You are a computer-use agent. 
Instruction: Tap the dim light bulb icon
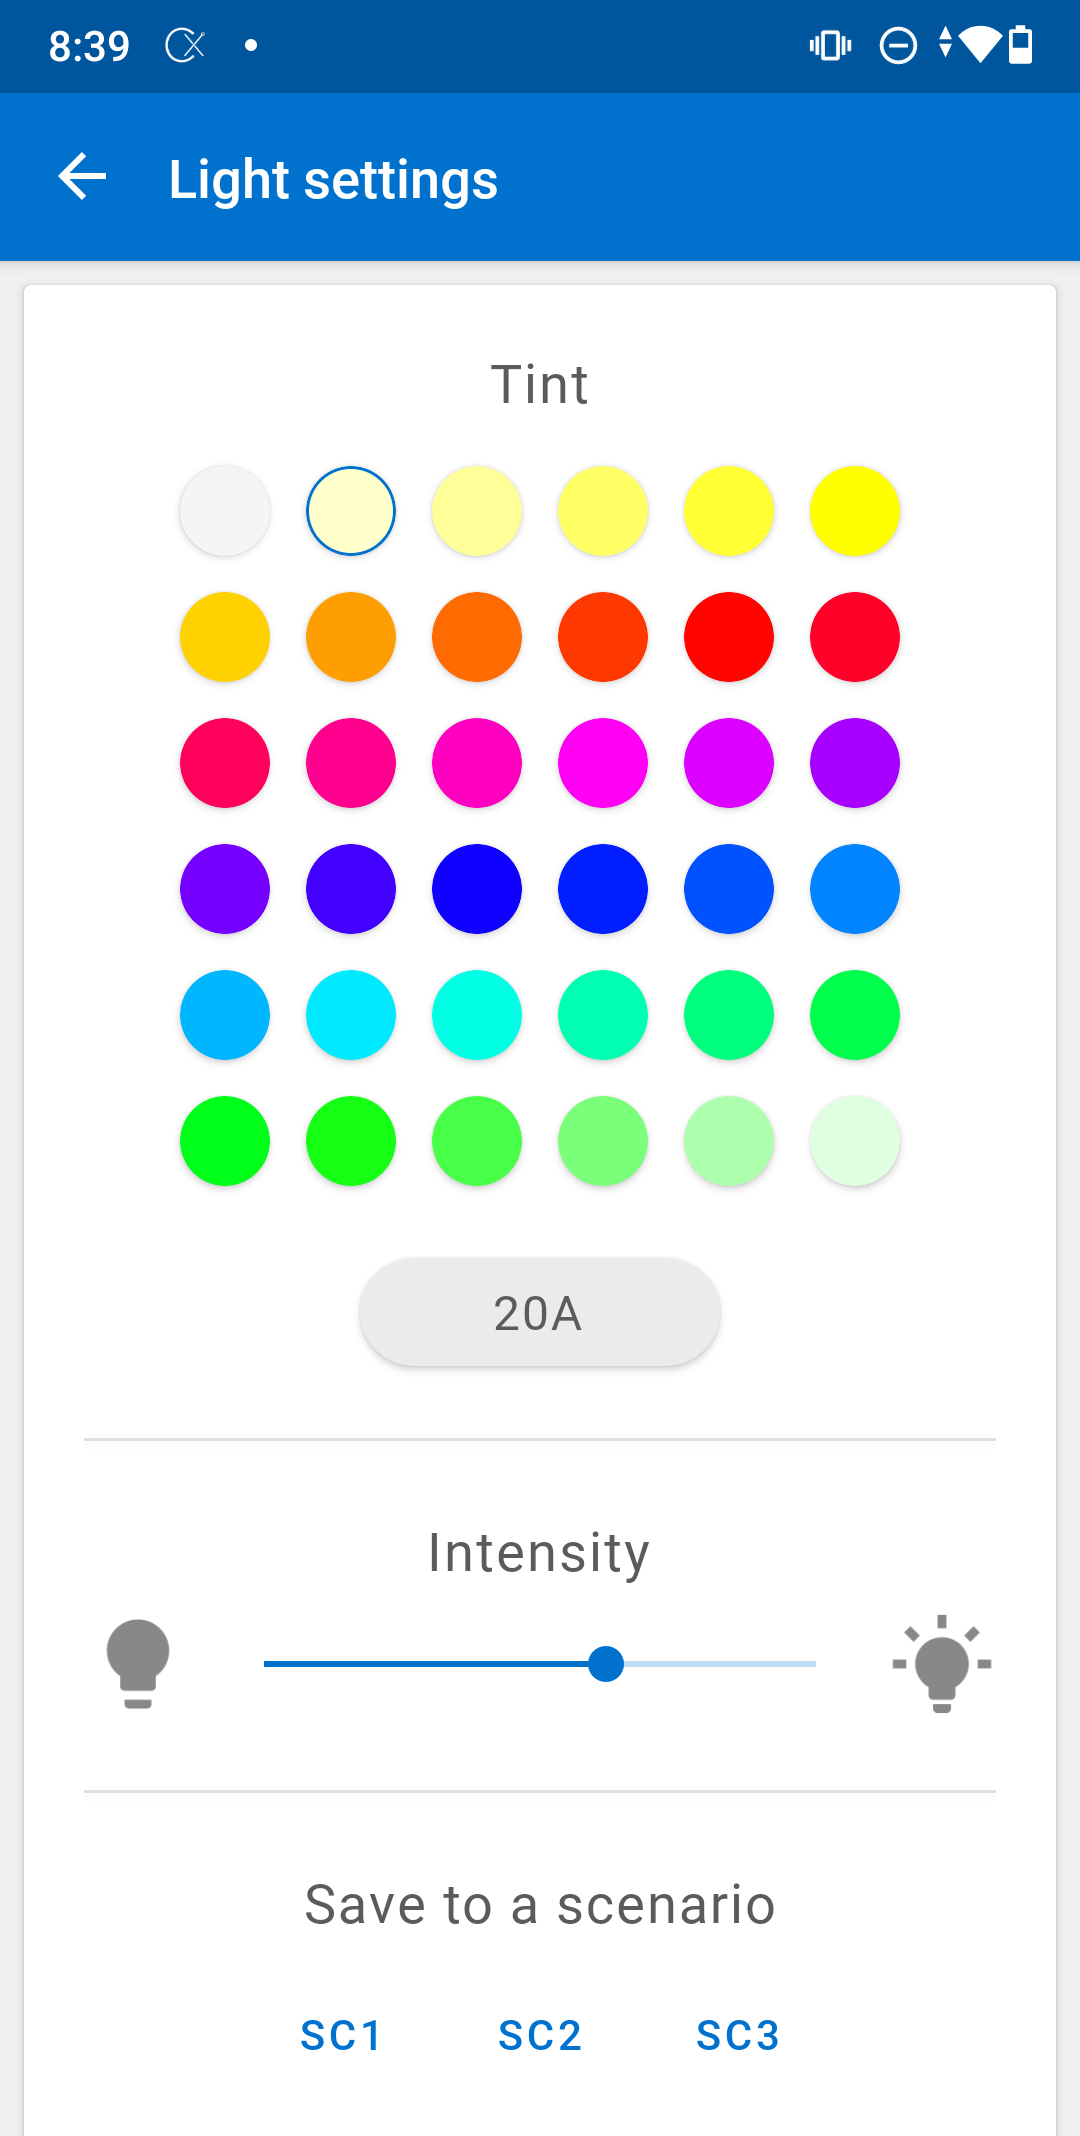(138, 1663)
